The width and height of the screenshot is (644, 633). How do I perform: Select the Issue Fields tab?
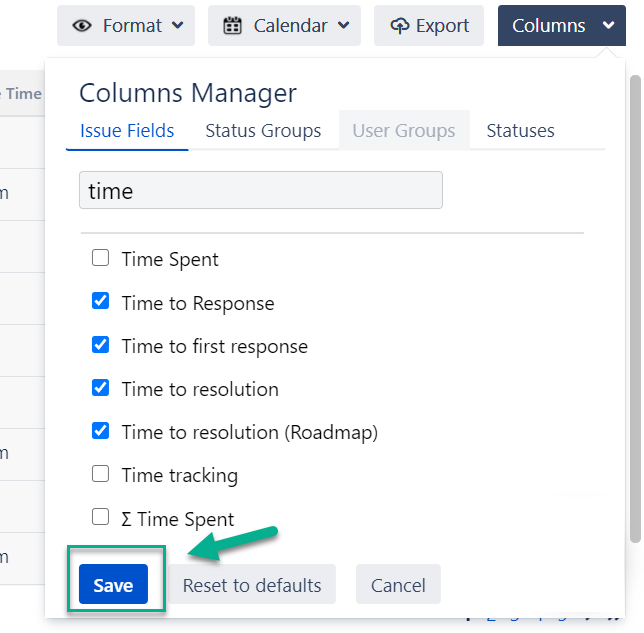pyautogui.click(x=127, y=131)
